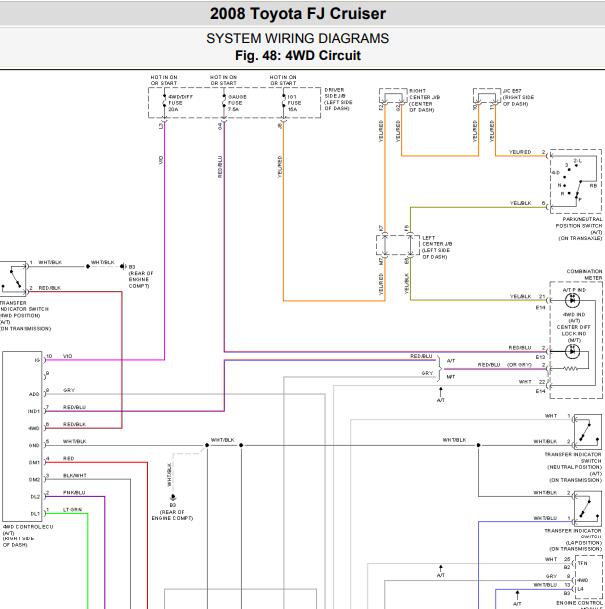Click the RIGHT CENTER J/B label
605x609 pixels.
pos(424,100)
